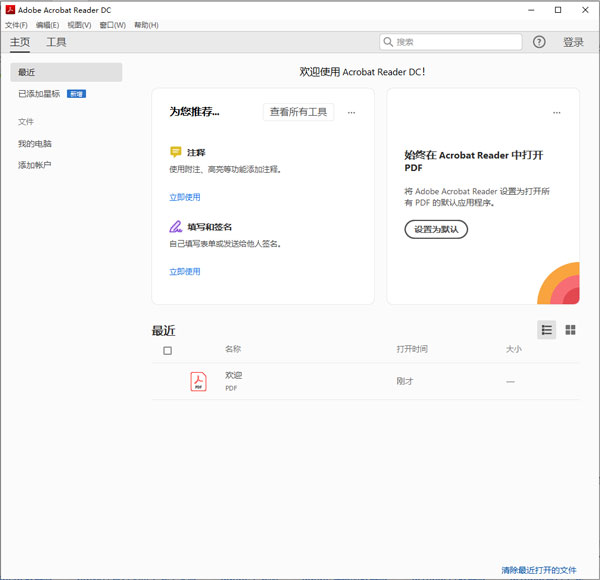This screenshot has height=580, width=600.
Task: Select 已添加星标 in the sidebar
Action: click(x=39, y=94)
